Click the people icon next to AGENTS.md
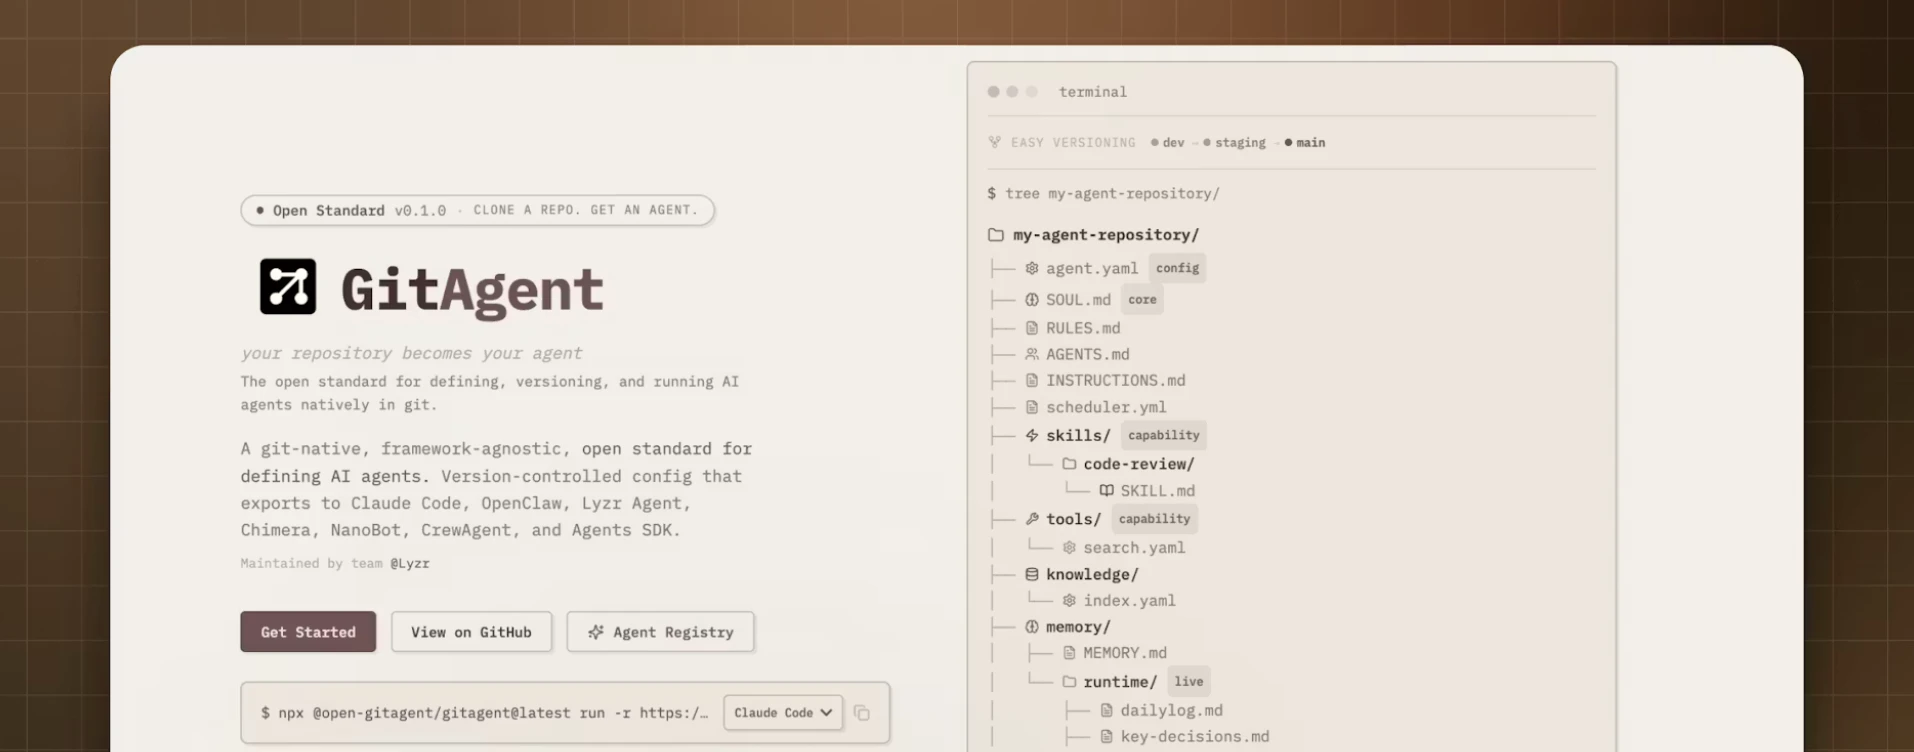The width and height of the screenshot is (1914, 752). pos(1032,354)
